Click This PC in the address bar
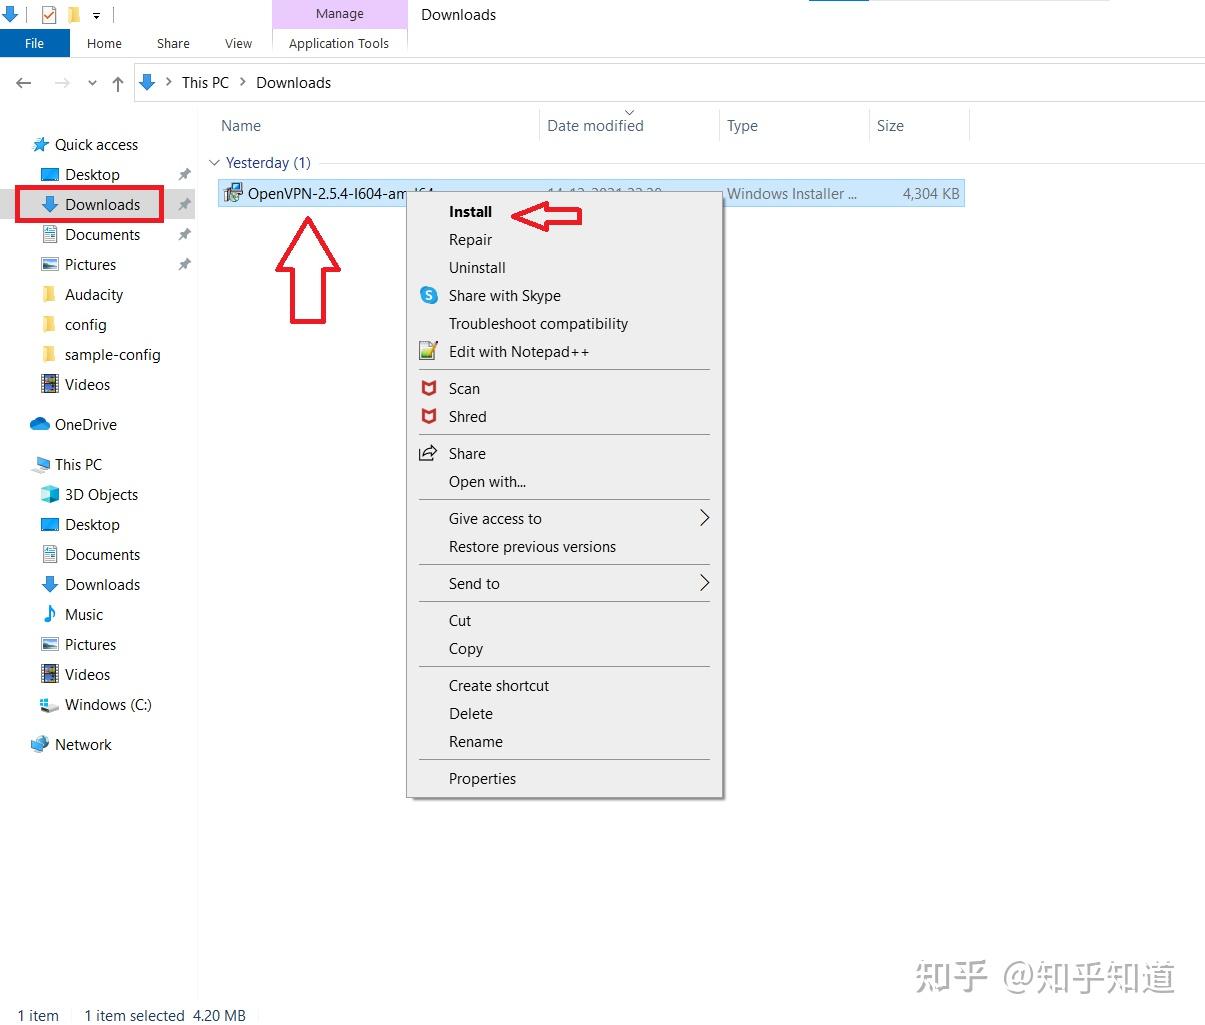 pos(205,83)
